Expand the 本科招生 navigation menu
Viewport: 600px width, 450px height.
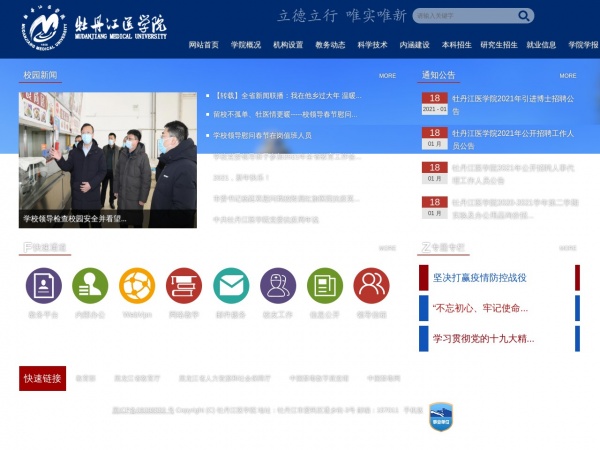tap(456, 45)
